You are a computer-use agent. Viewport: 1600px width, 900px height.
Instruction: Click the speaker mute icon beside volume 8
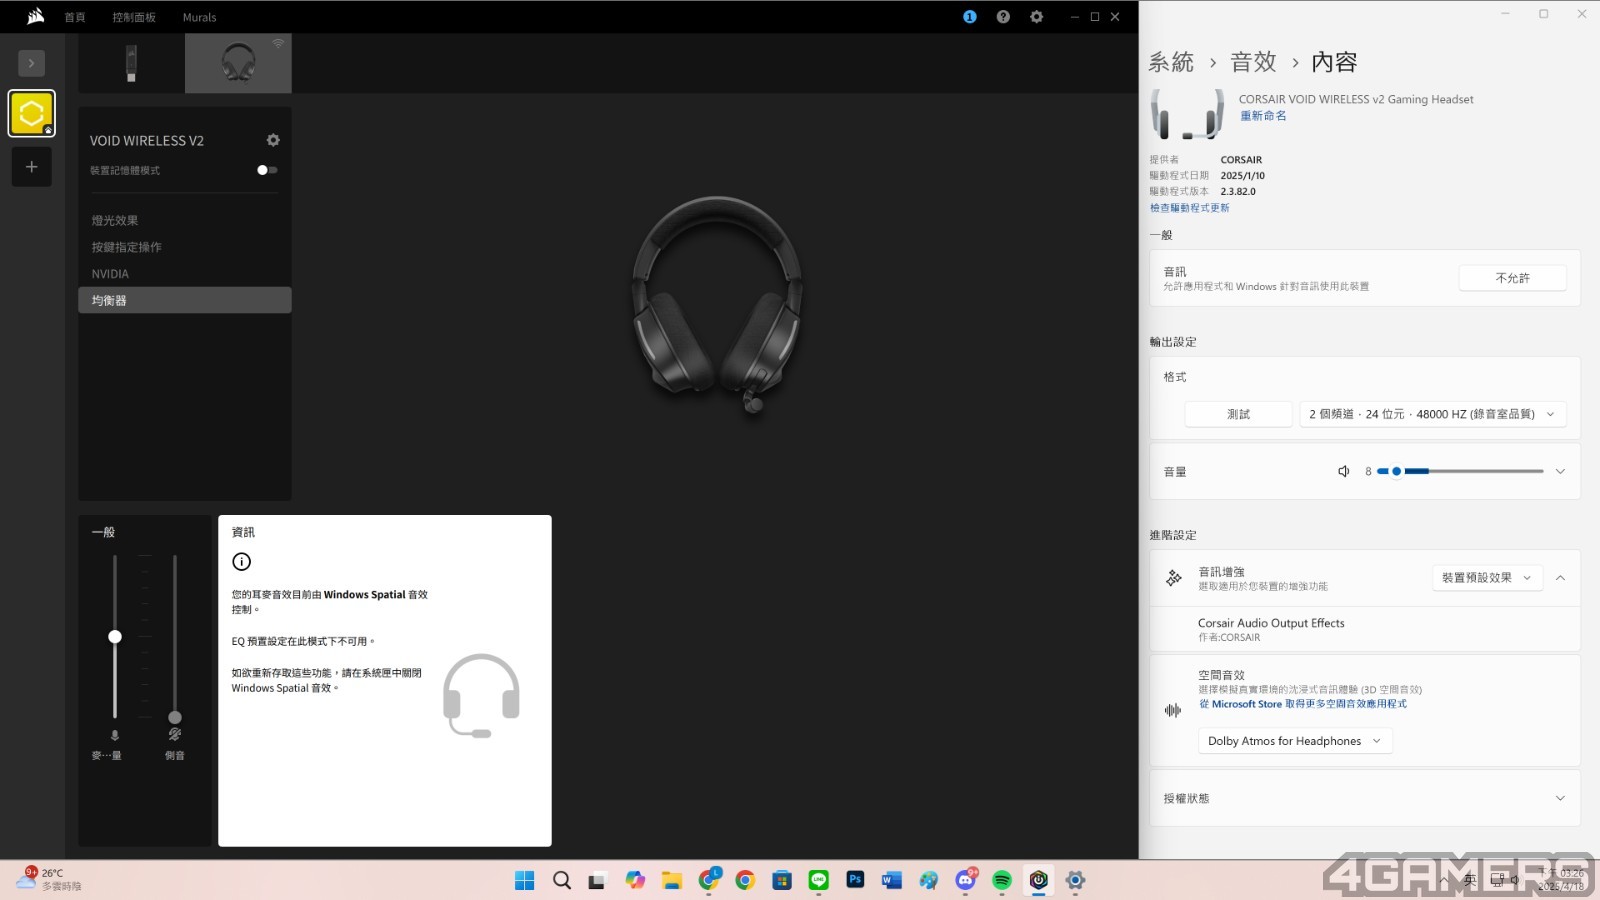(1344, 471)
